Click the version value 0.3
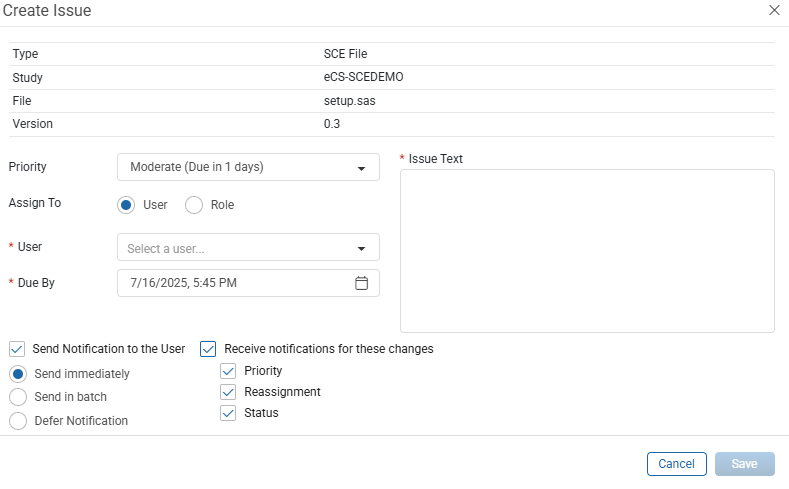The image size is (789, 489). point(332,124)
